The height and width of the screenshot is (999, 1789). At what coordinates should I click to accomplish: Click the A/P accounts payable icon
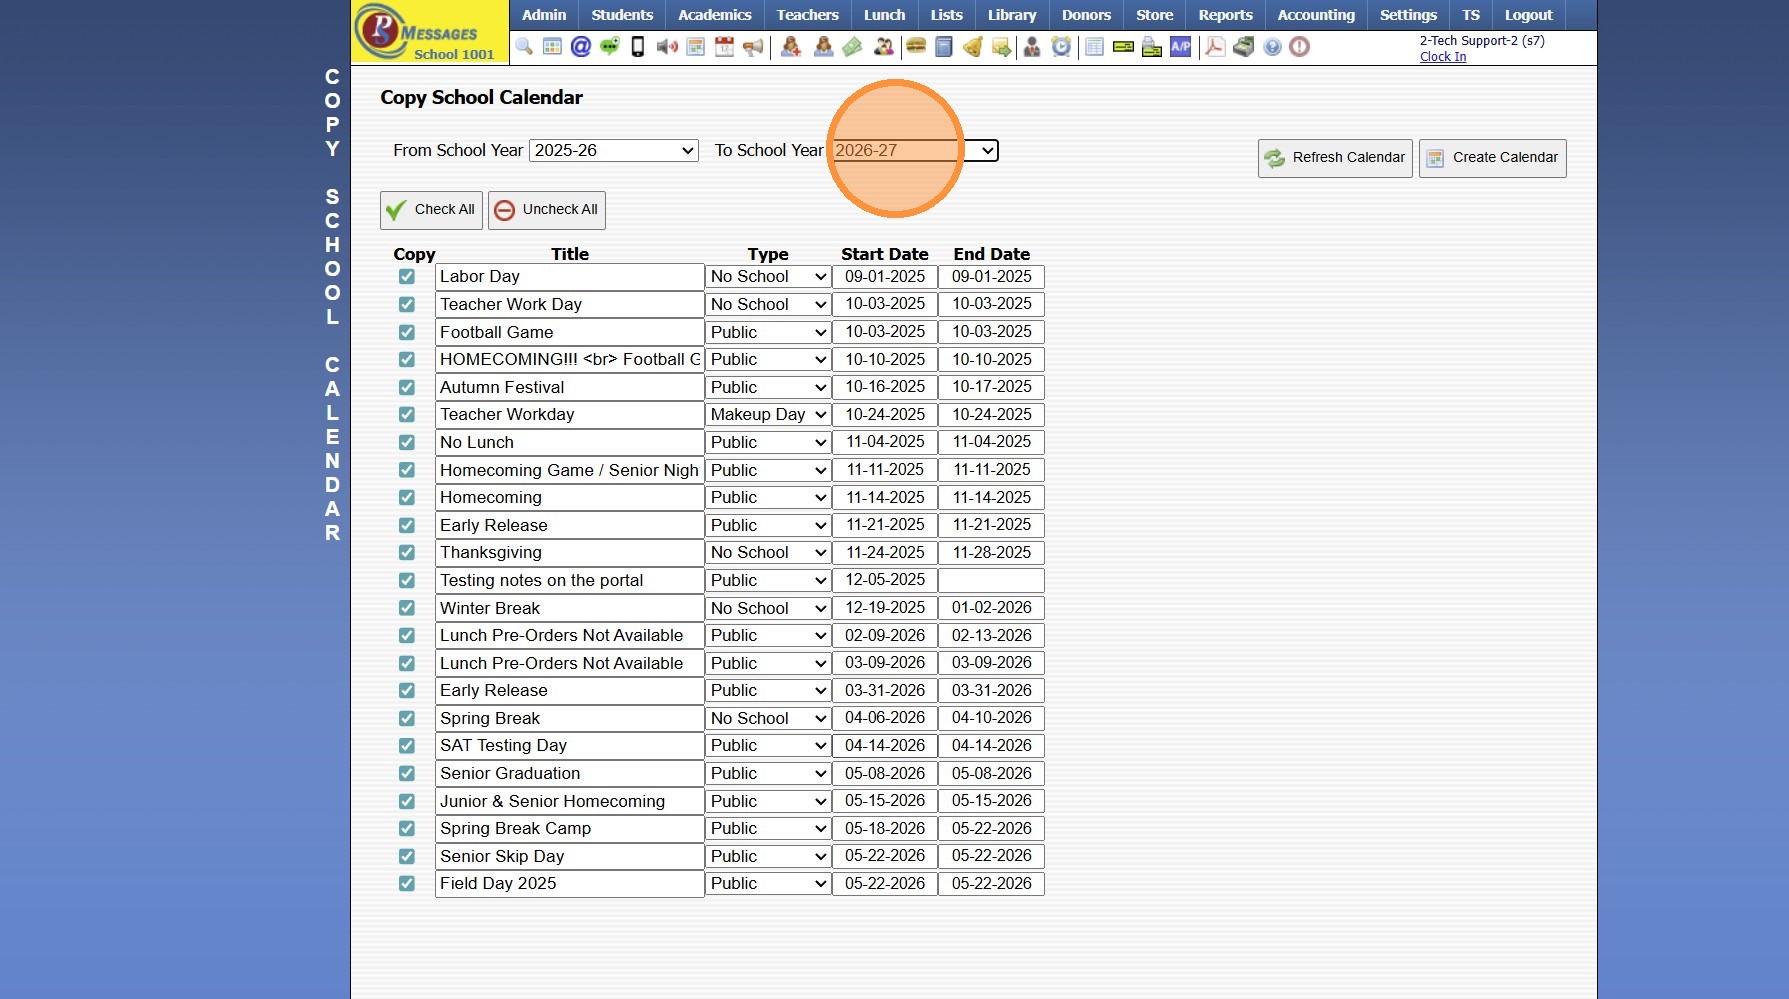[1181, 47]
